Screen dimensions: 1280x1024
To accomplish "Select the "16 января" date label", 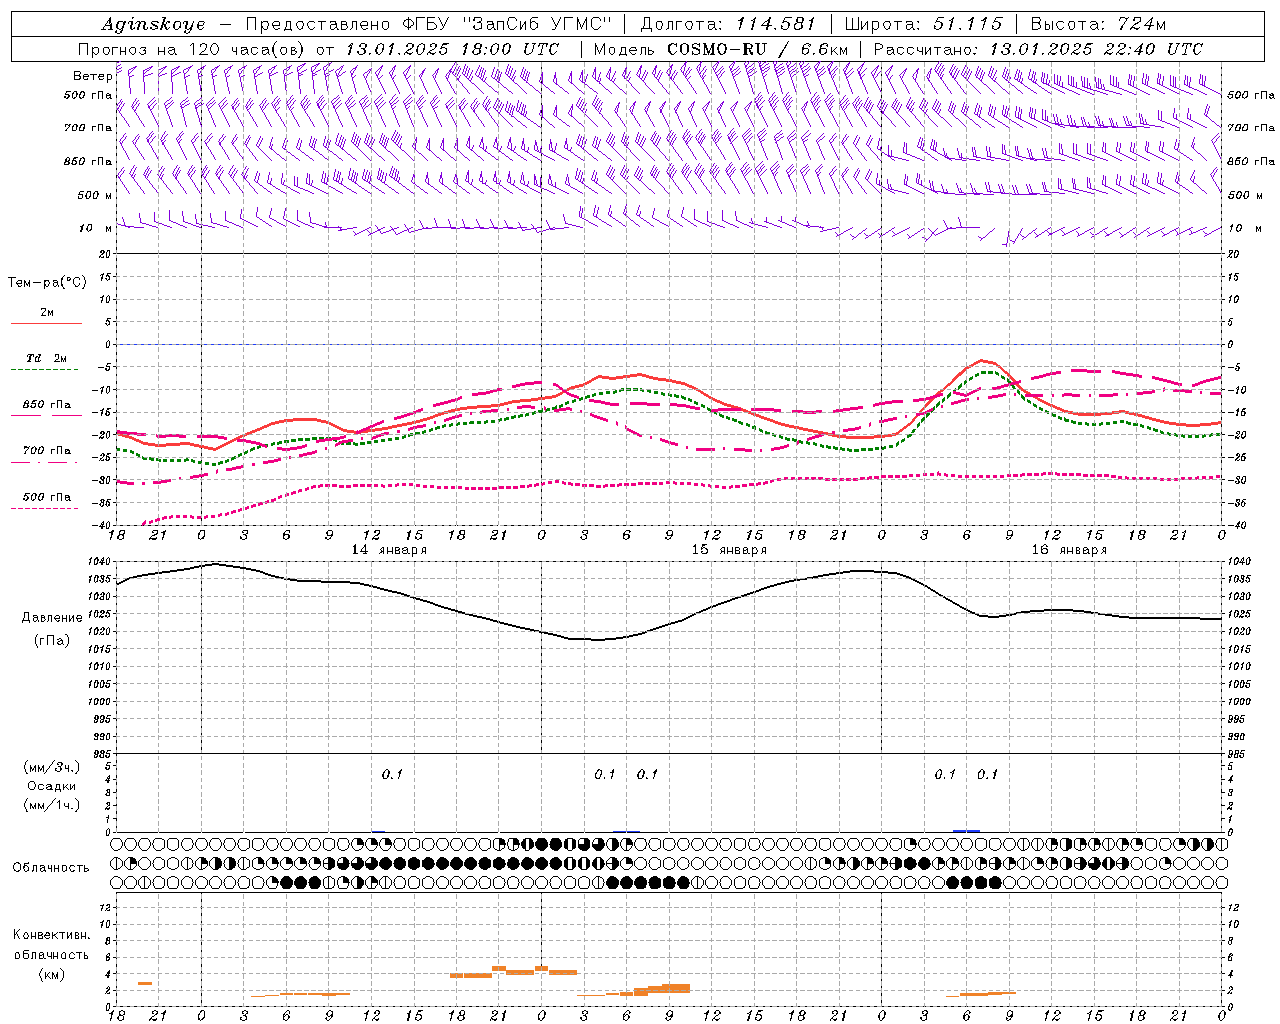I will [x=1069, y=550].
